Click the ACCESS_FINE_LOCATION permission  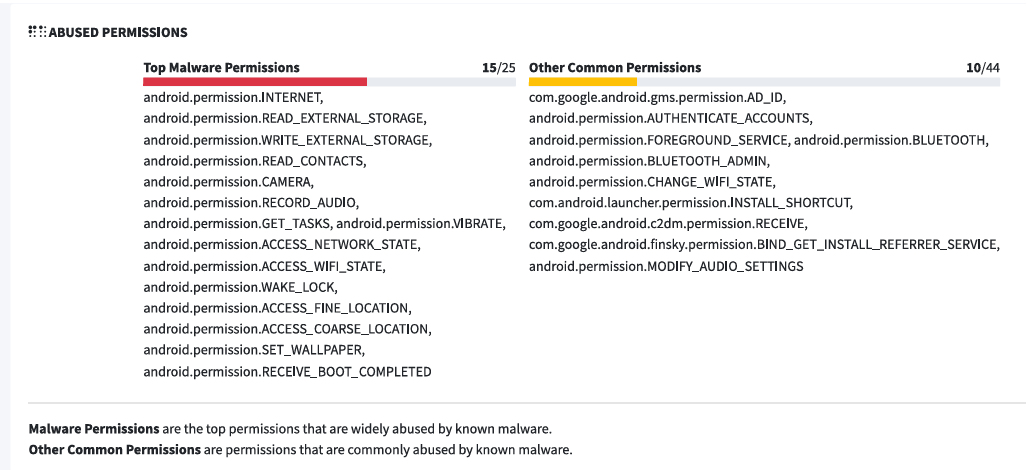(277, 308)
